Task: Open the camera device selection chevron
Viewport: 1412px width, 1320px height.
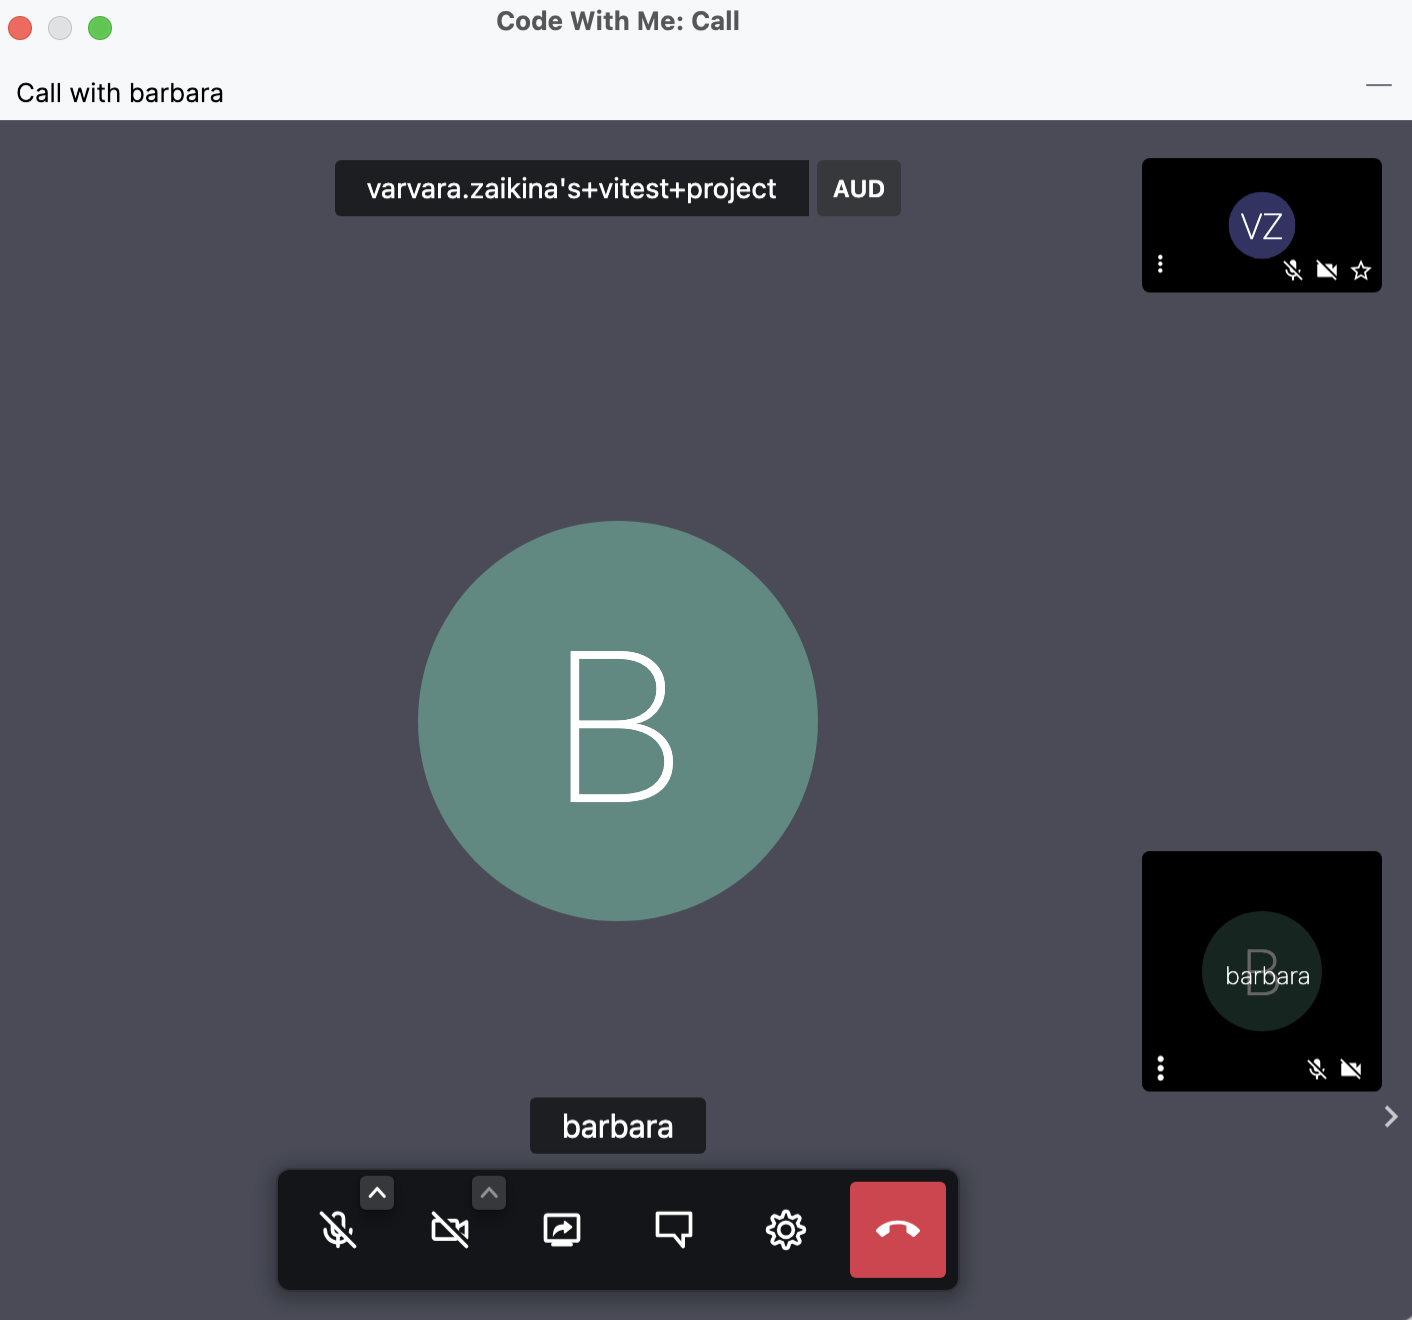Action: [489, 1192]
